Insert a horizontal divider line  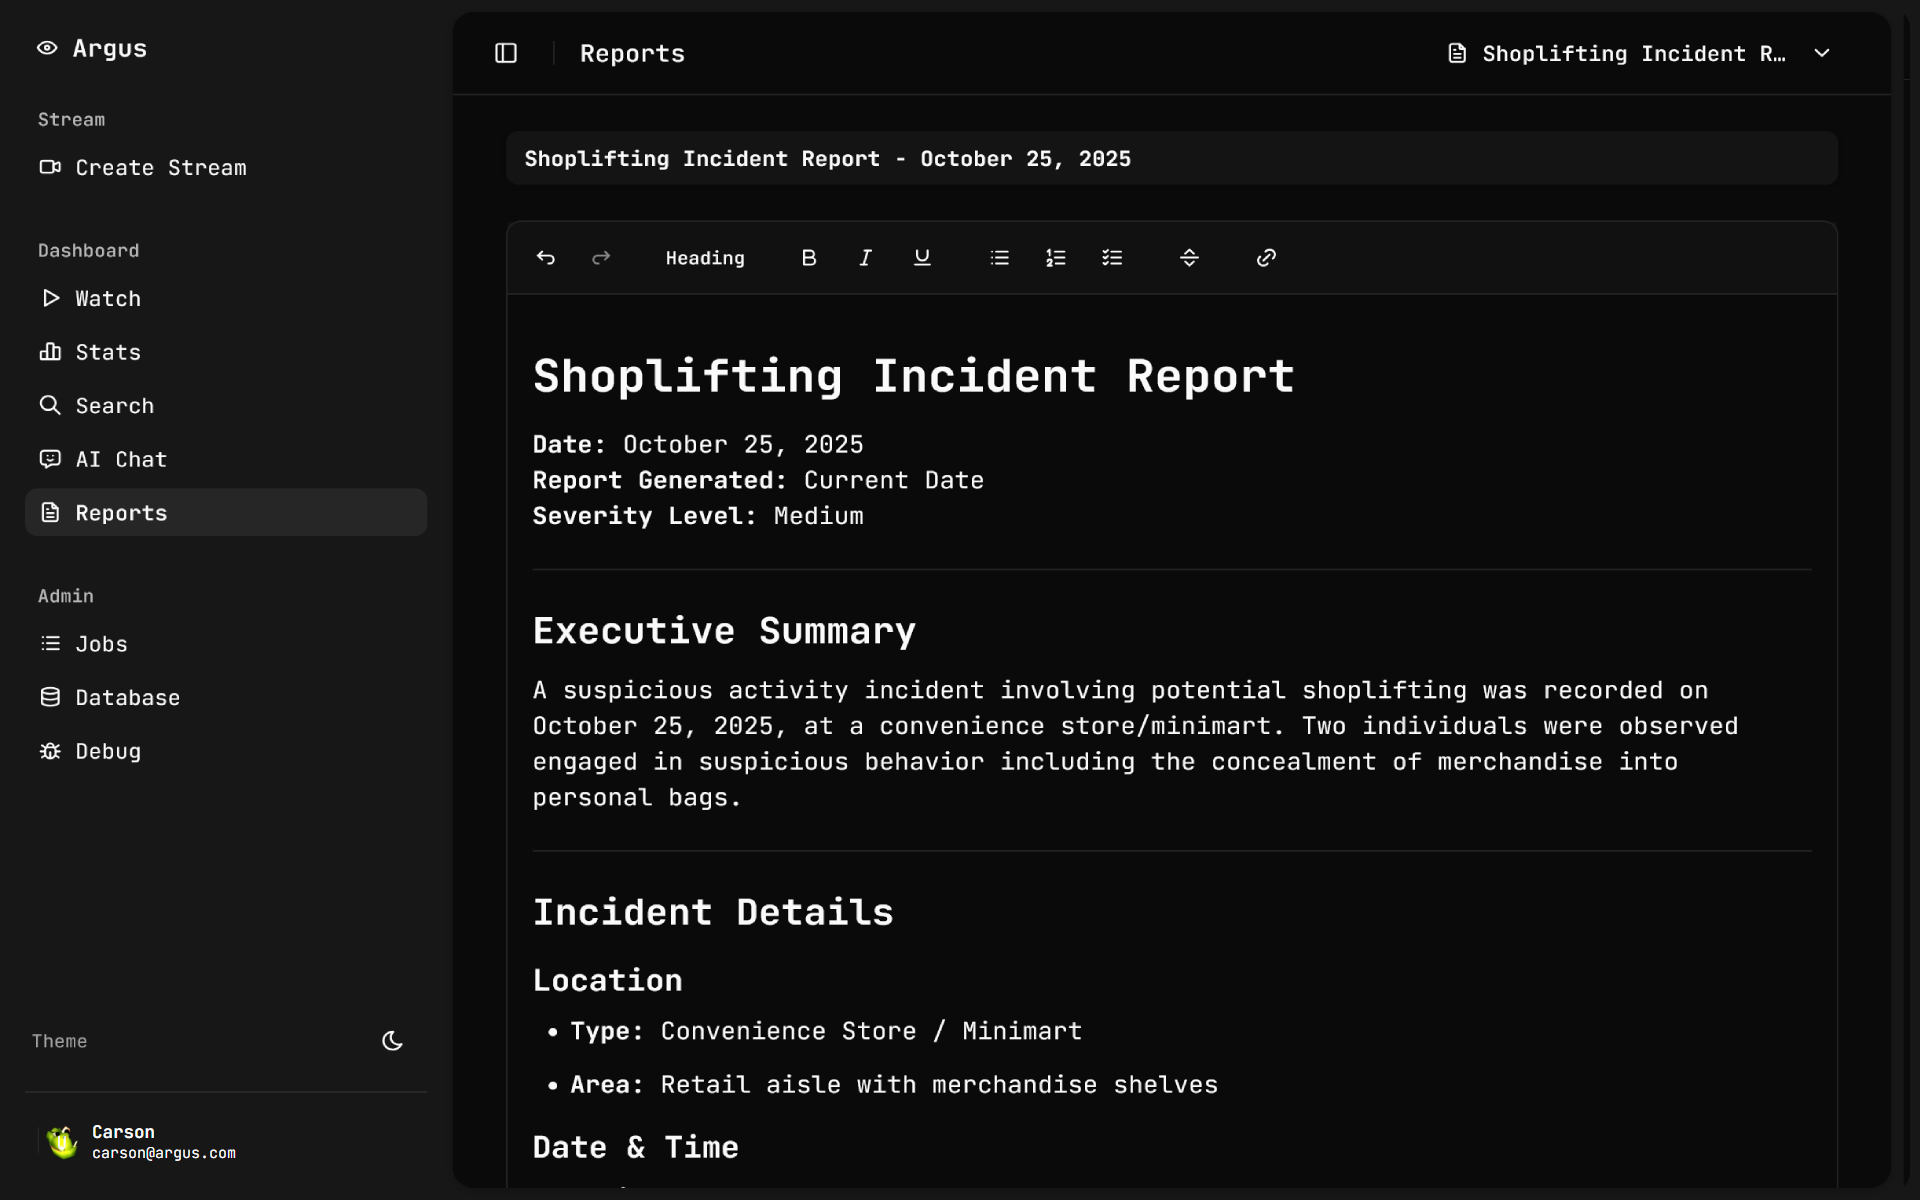click(1189, 258)
